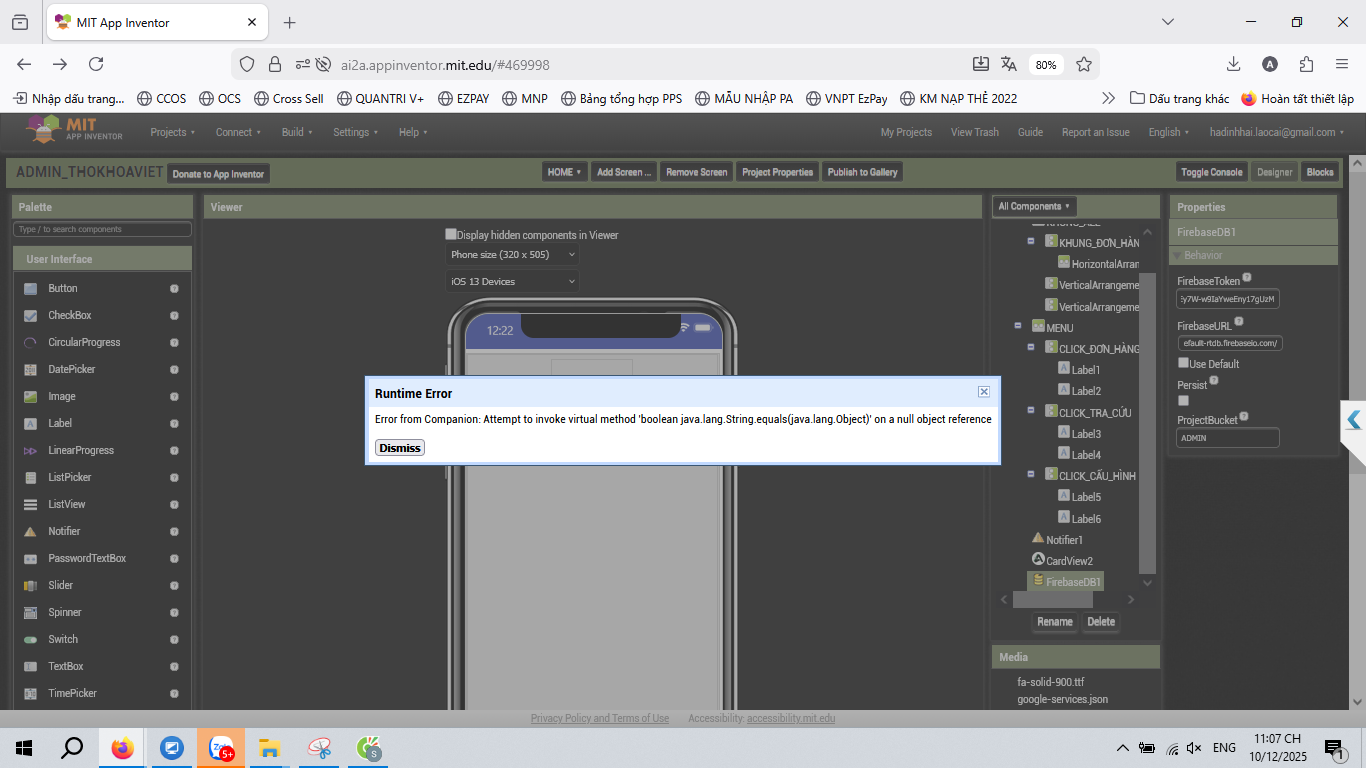1366x768 pixels.
Task: Select the Notifier warning icon in Palette
Action: pos(30,531)
